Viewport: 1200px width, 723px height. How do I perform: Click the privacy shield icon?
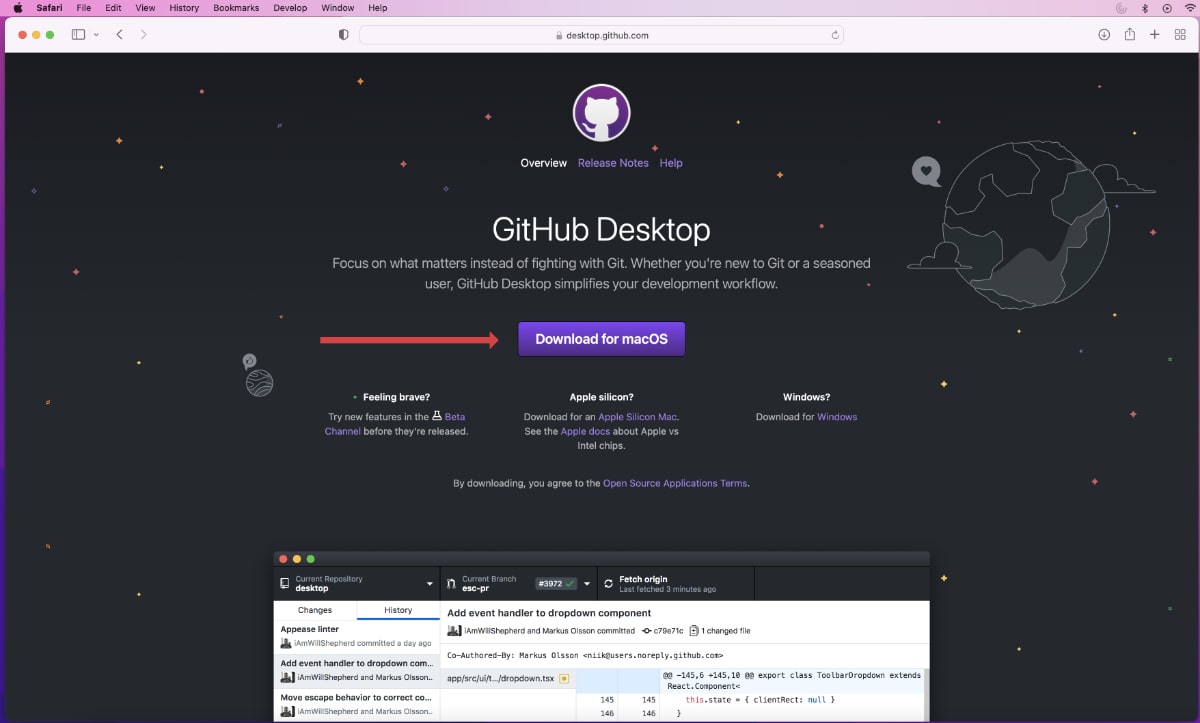tap(344, 35)
